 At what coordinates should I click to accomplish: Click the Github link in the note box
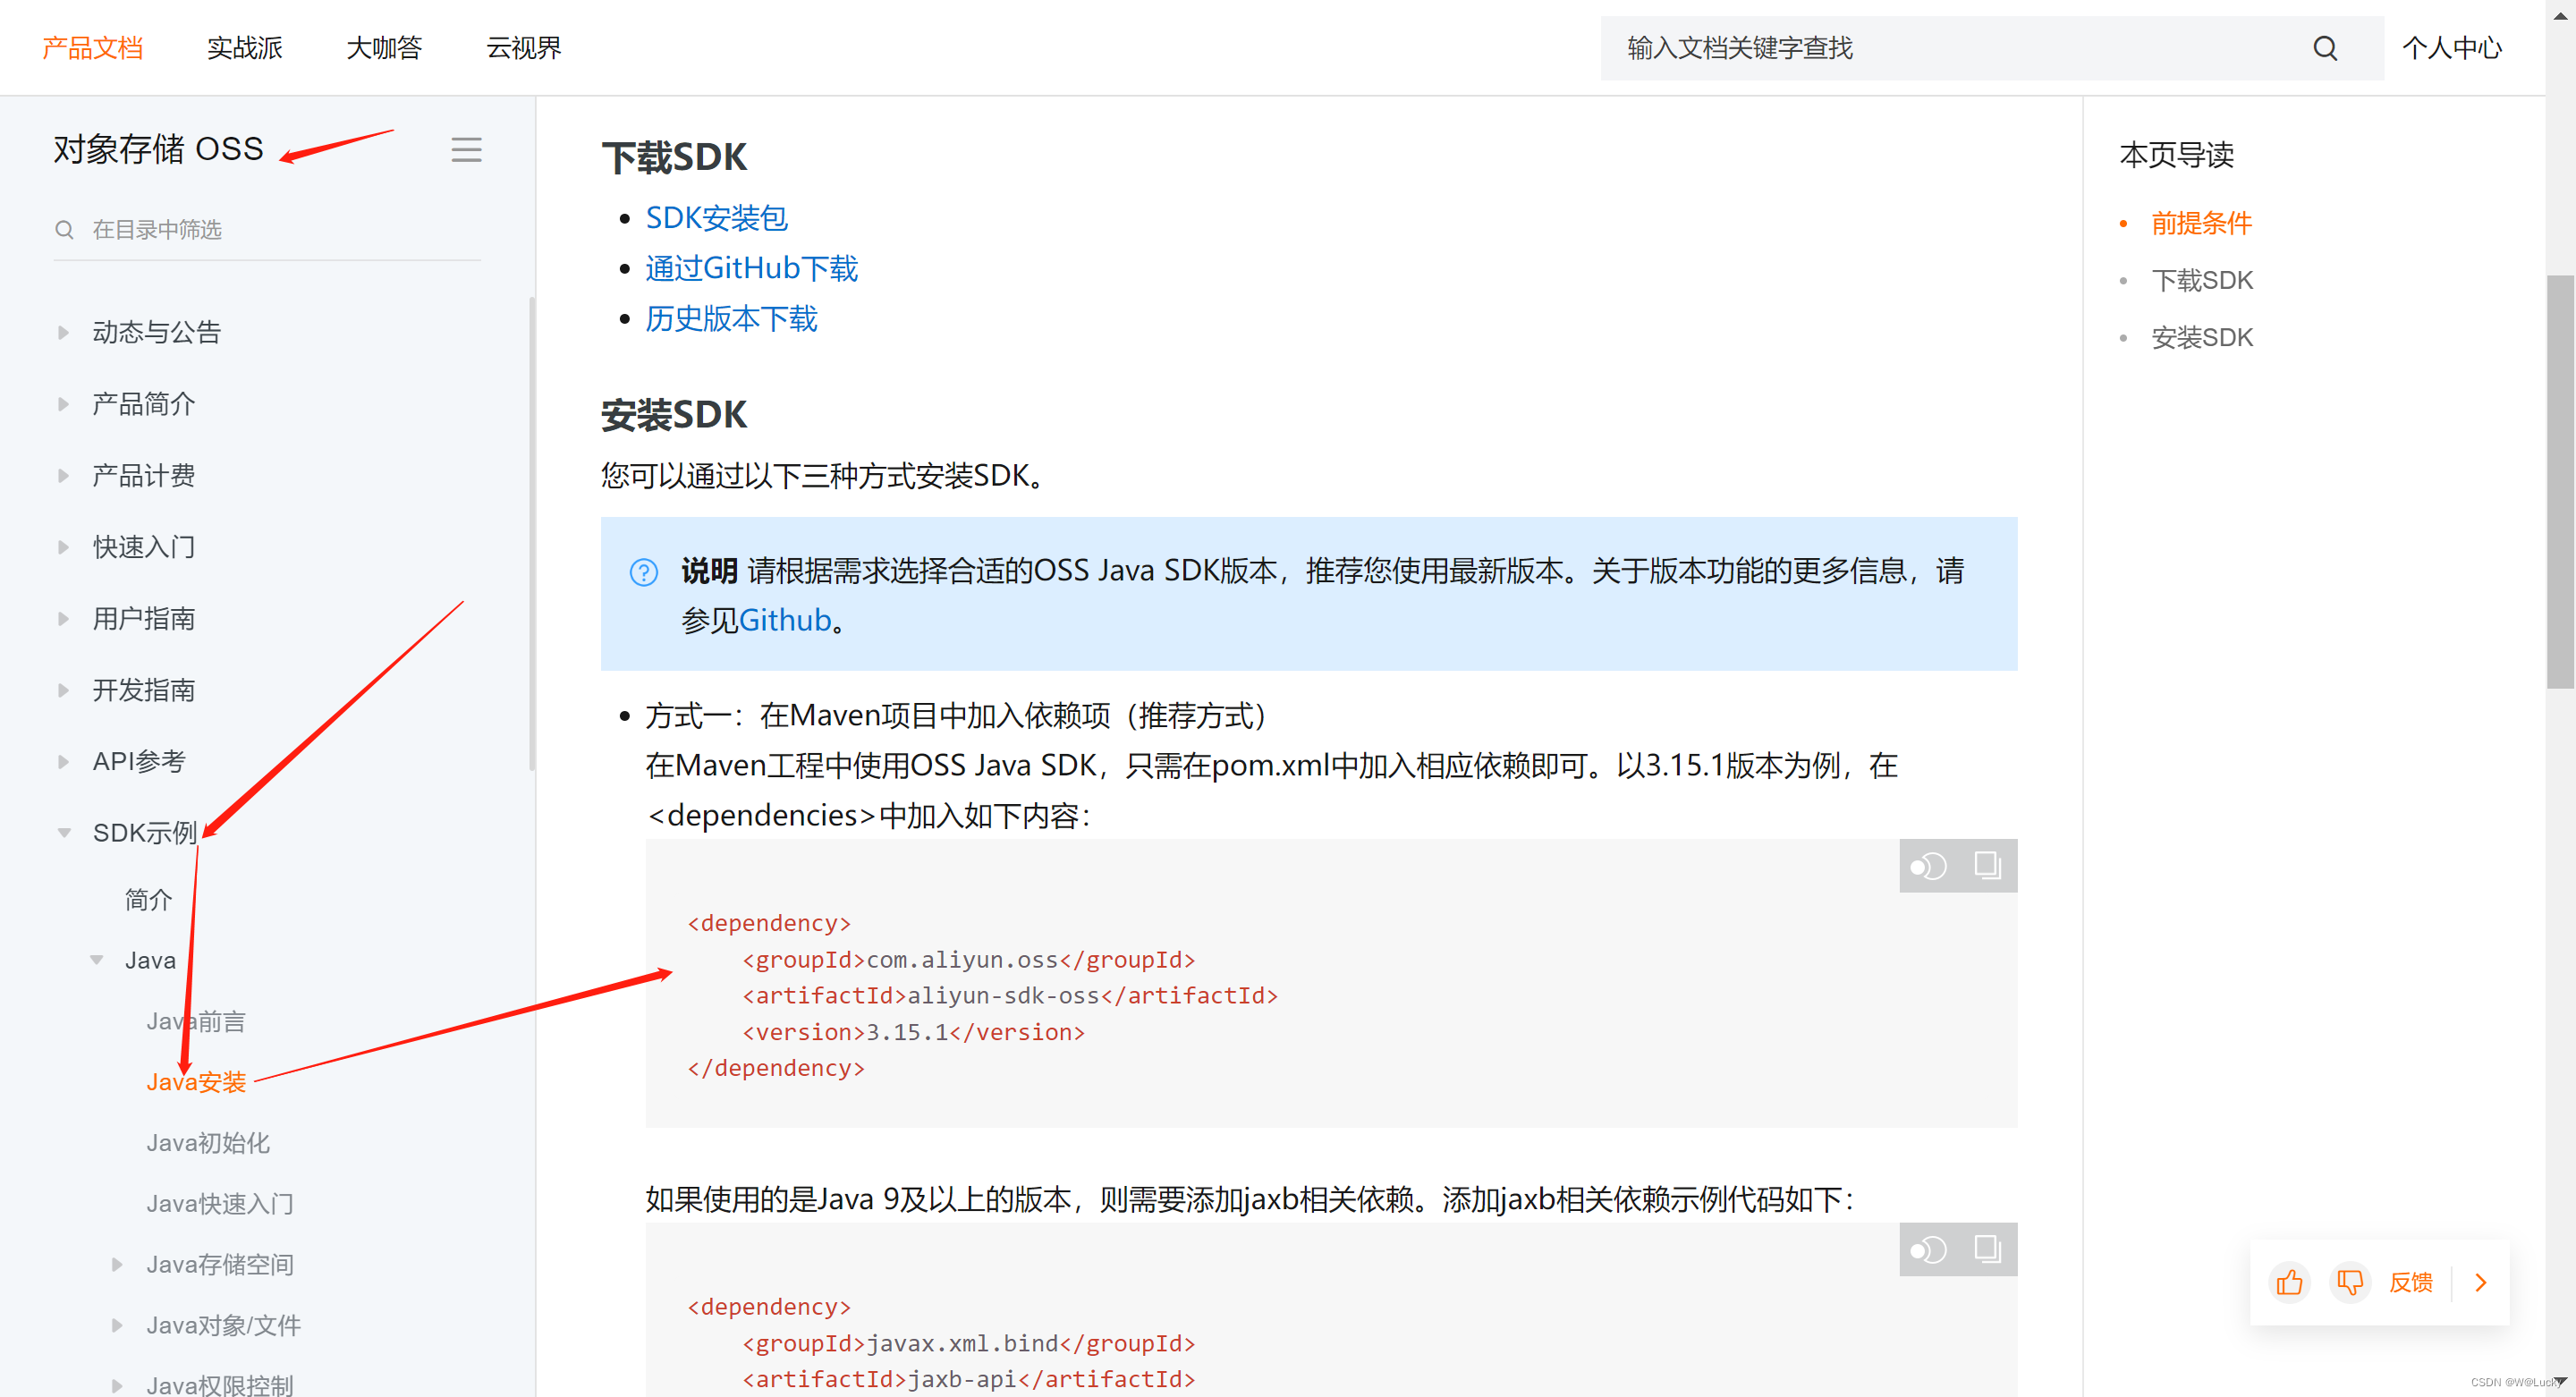(784, 620)
